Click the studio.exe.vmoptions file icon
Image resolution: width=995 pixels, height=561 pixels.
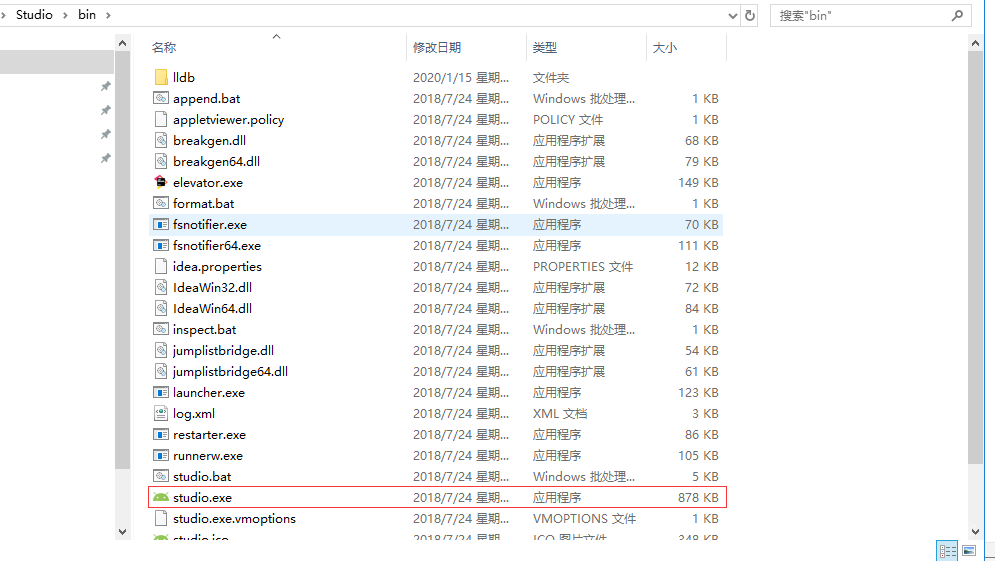click(161, 518)
